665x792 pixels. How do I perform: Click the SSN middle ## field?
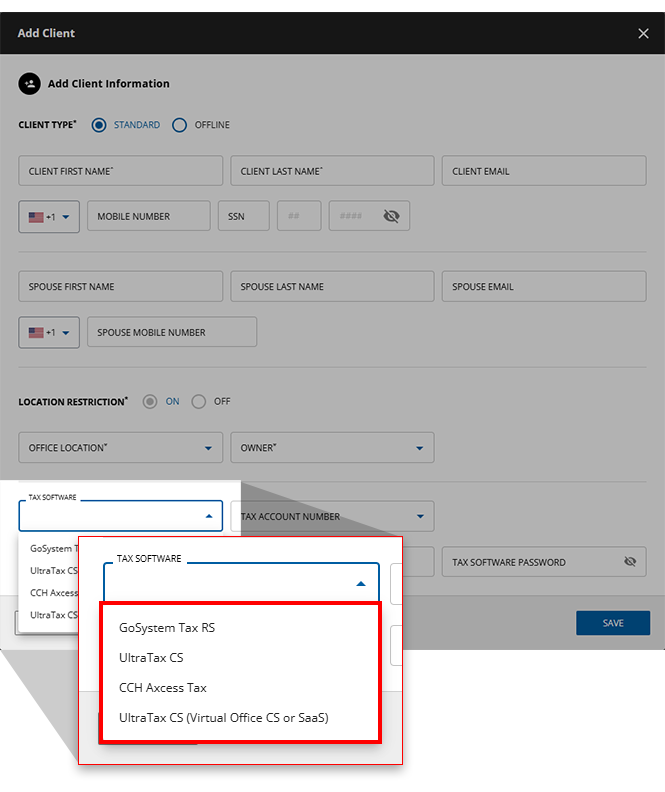(x=299, y=216)
